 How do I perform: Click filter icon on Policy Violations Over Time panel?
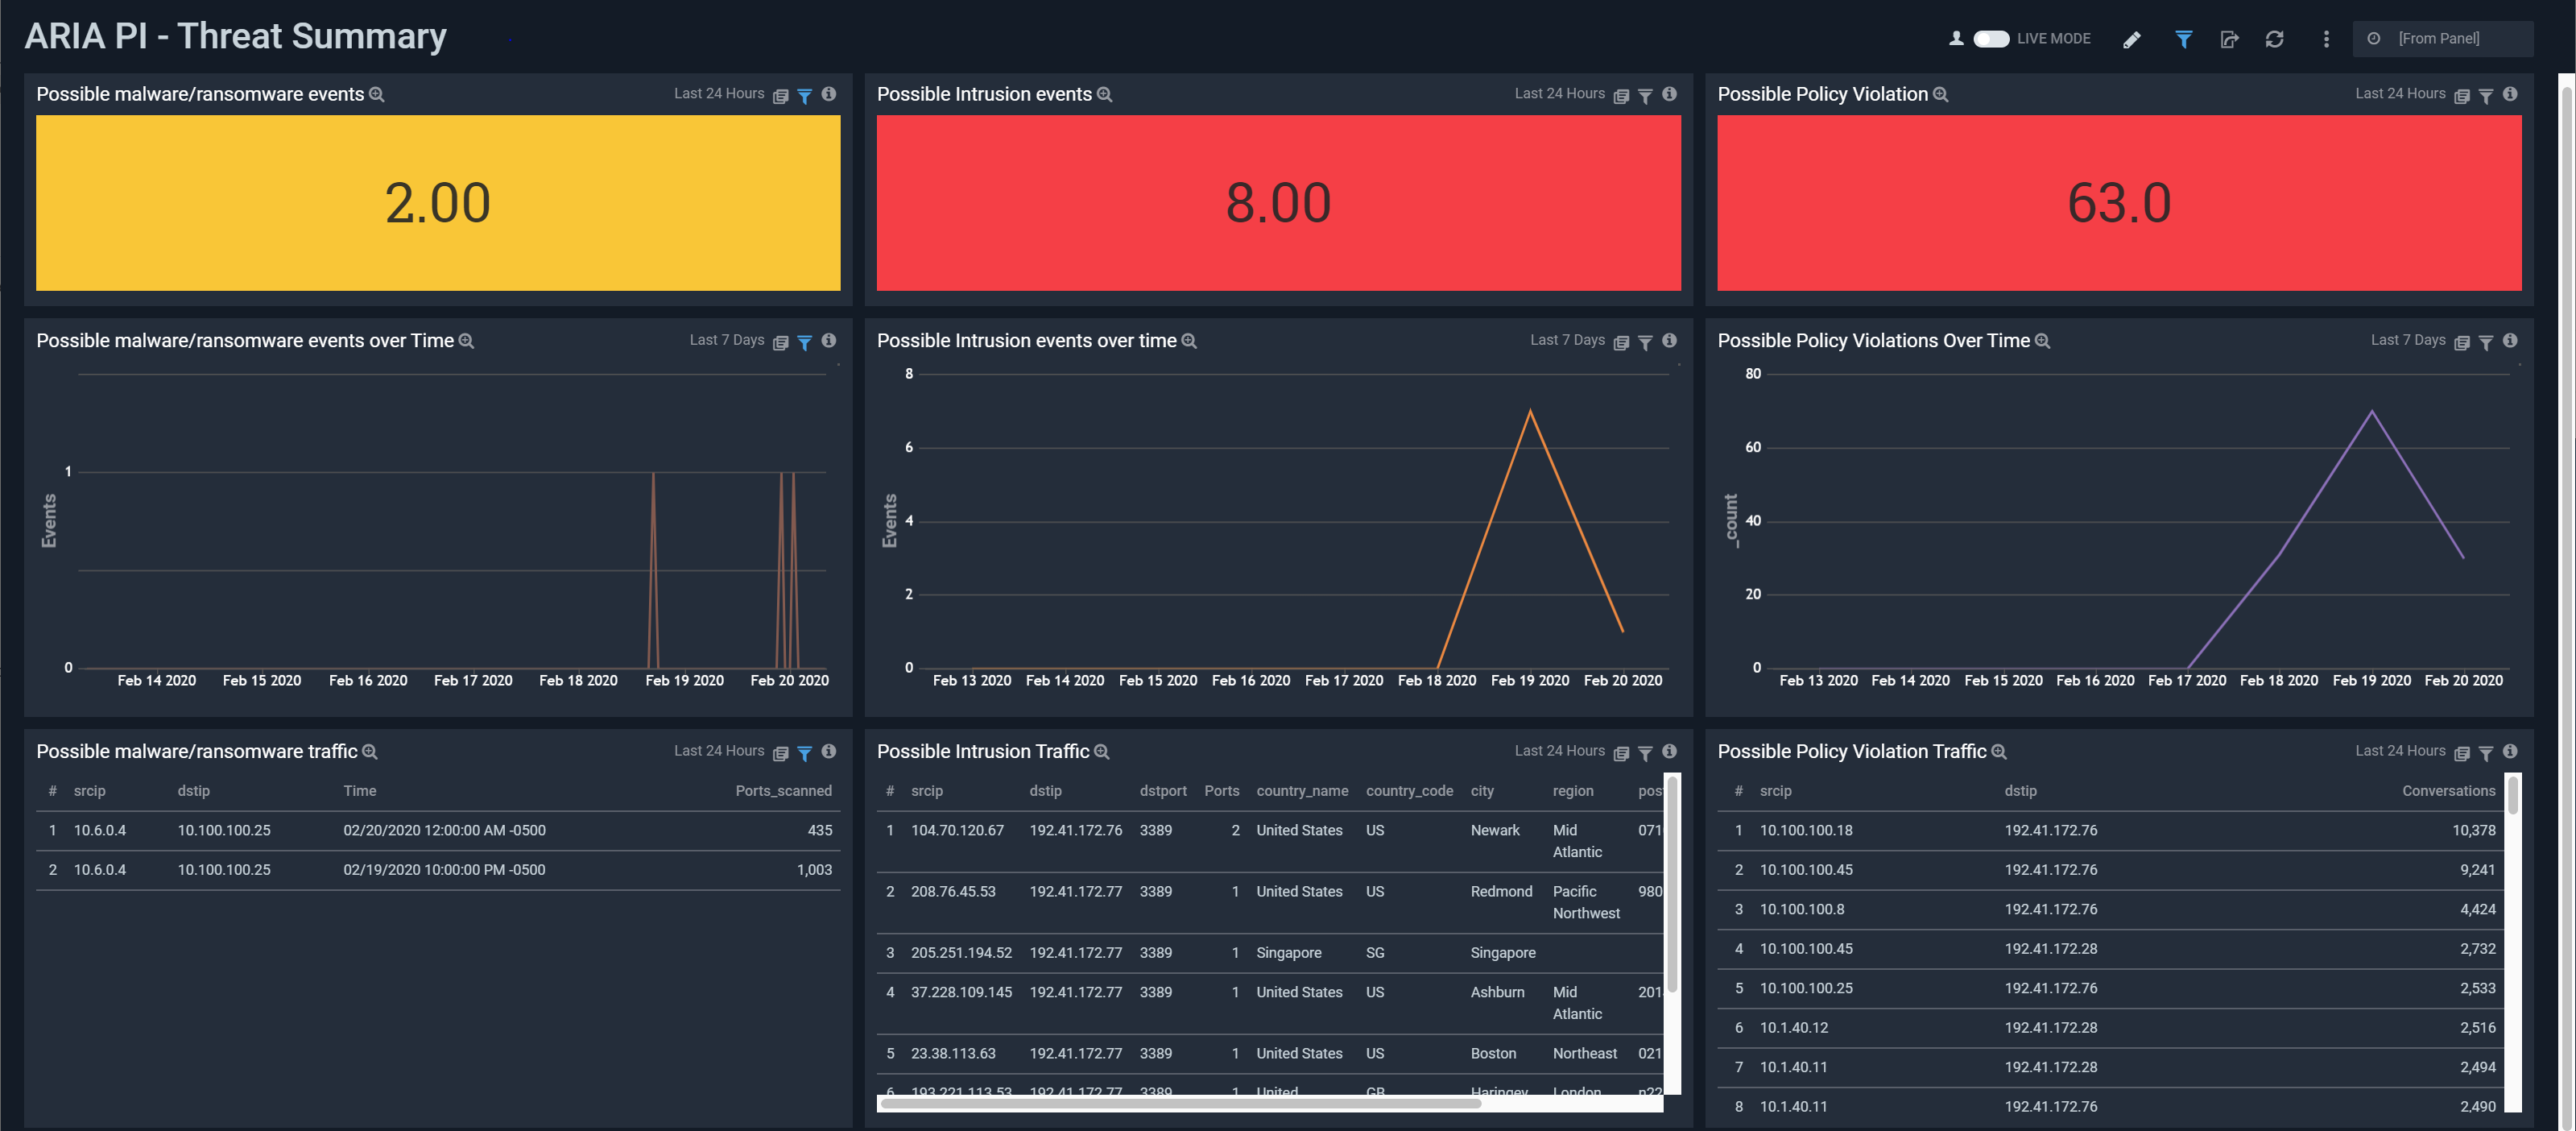click(2486, 343)
